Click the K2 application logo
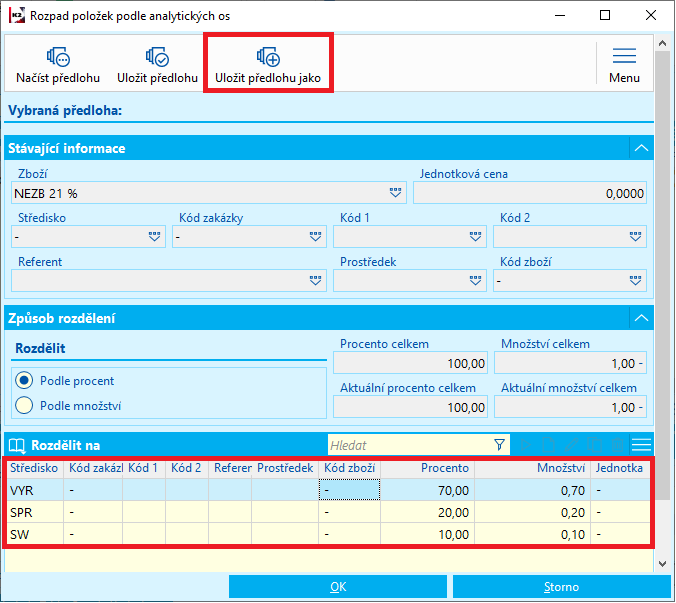Screen dimensions: 676x603 pos(17,16)
